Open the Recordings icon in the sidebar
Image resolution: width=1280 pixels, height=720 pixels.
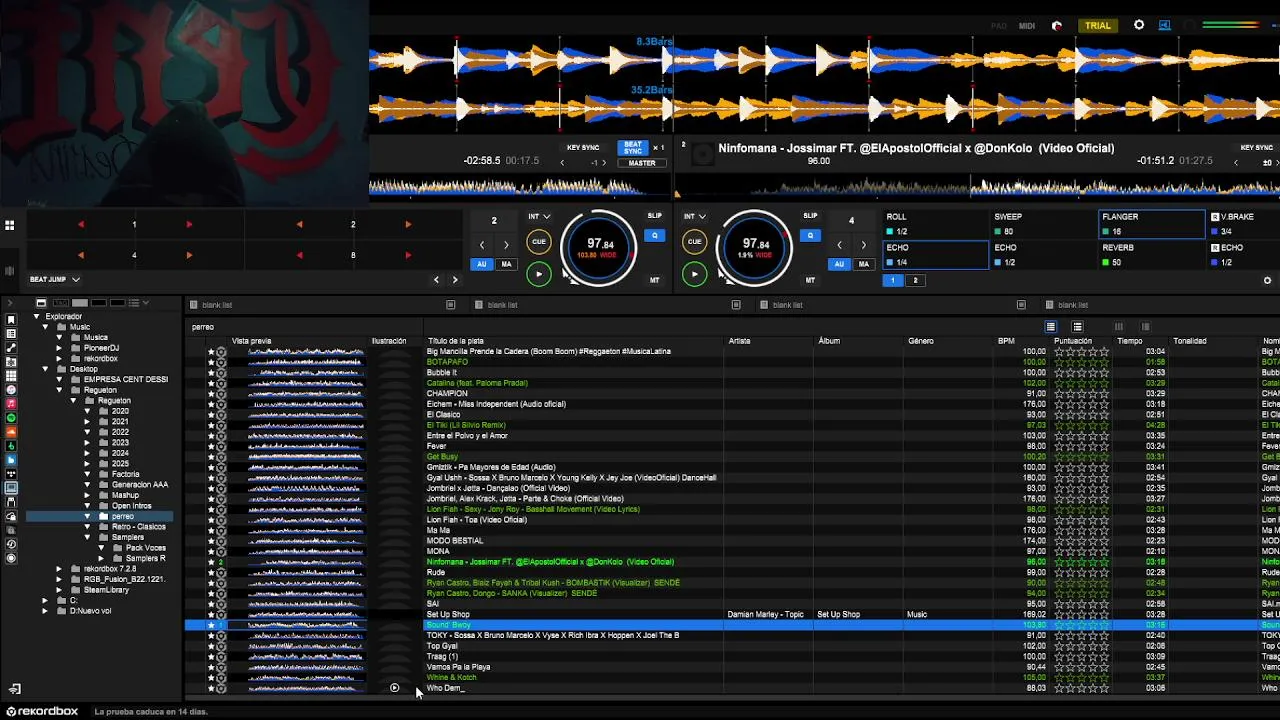coord(11,558)
